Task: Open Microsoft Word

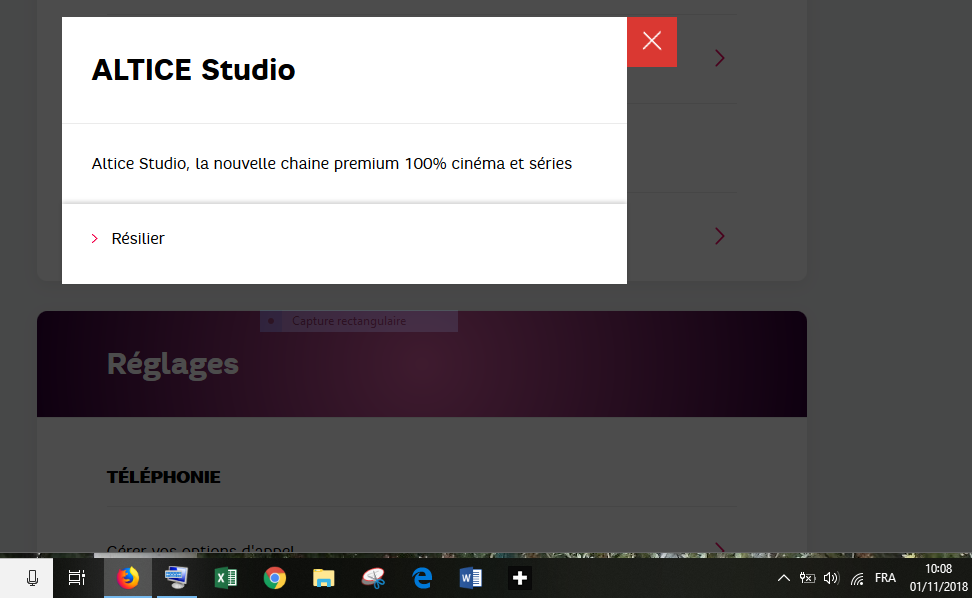Action: point(470,577)
